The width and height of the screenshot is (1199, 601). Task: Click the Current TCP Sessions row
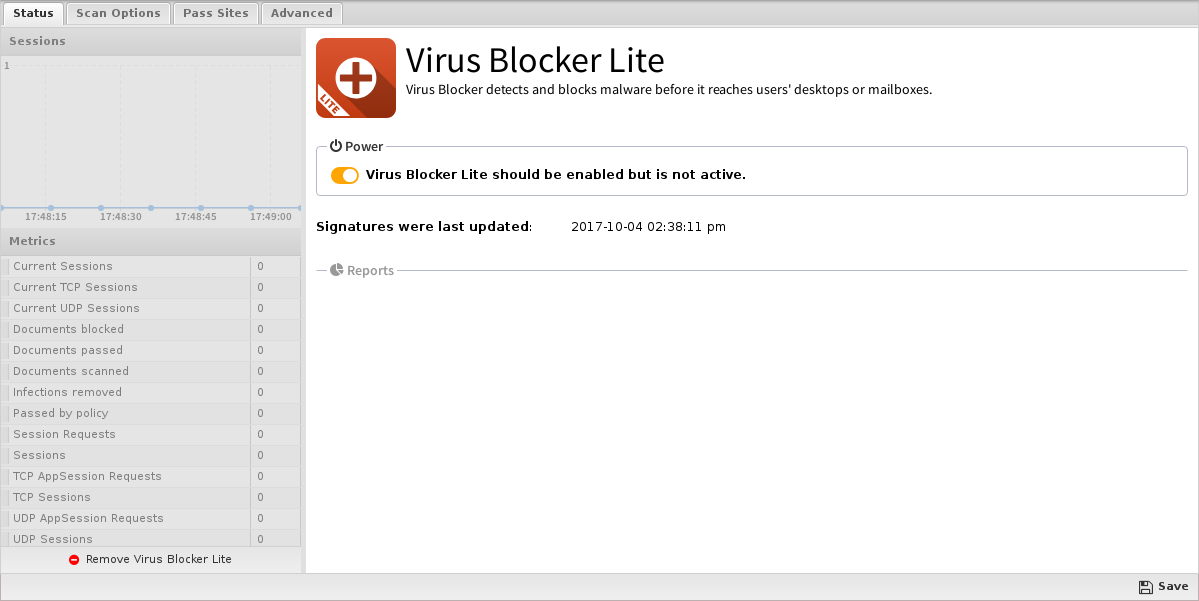click(151, 288)
